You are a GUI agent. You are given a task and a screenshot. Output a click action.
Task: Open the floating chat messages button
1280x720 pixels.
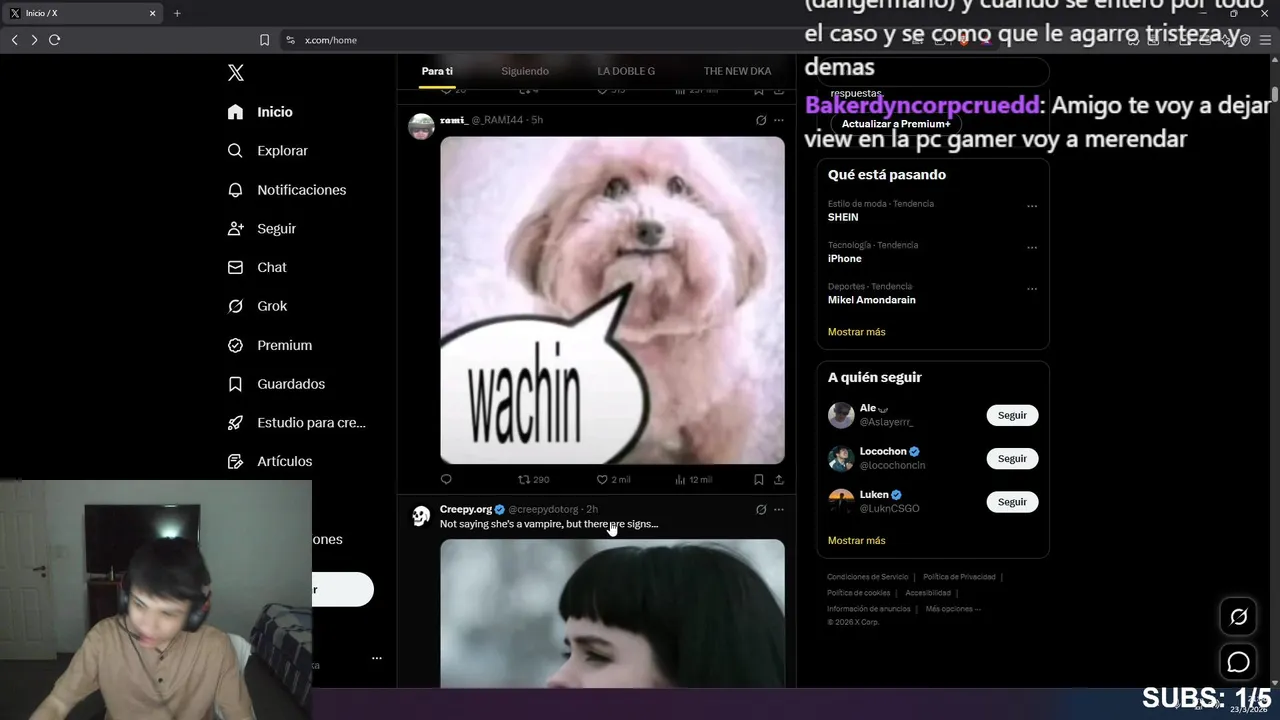(1238, 662)
